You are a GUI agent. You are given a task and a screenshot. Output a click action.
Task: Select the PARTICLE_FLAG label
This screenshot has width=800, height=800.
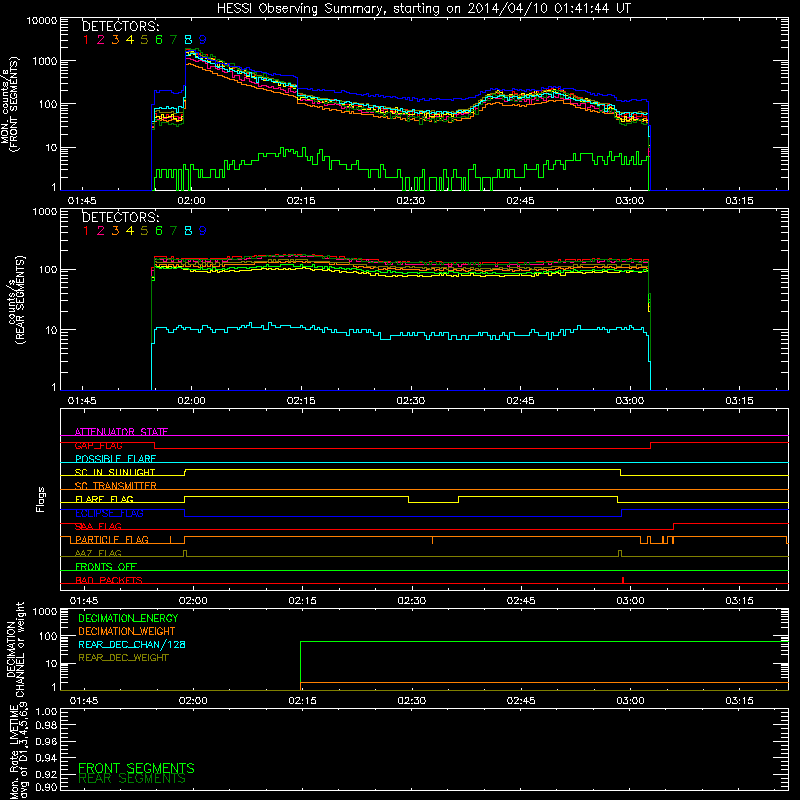(x=112, y=539)
